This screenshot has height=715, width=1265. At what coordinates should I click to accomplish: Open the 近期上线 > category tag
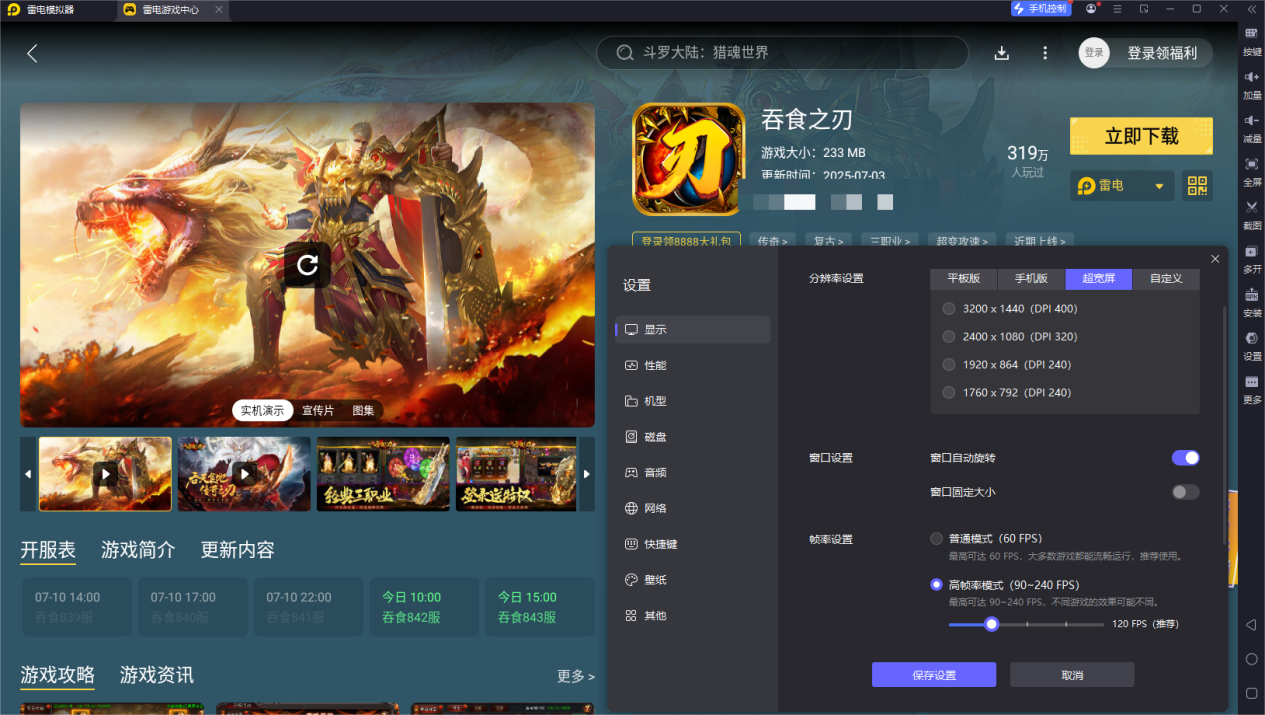(1040, 241)
